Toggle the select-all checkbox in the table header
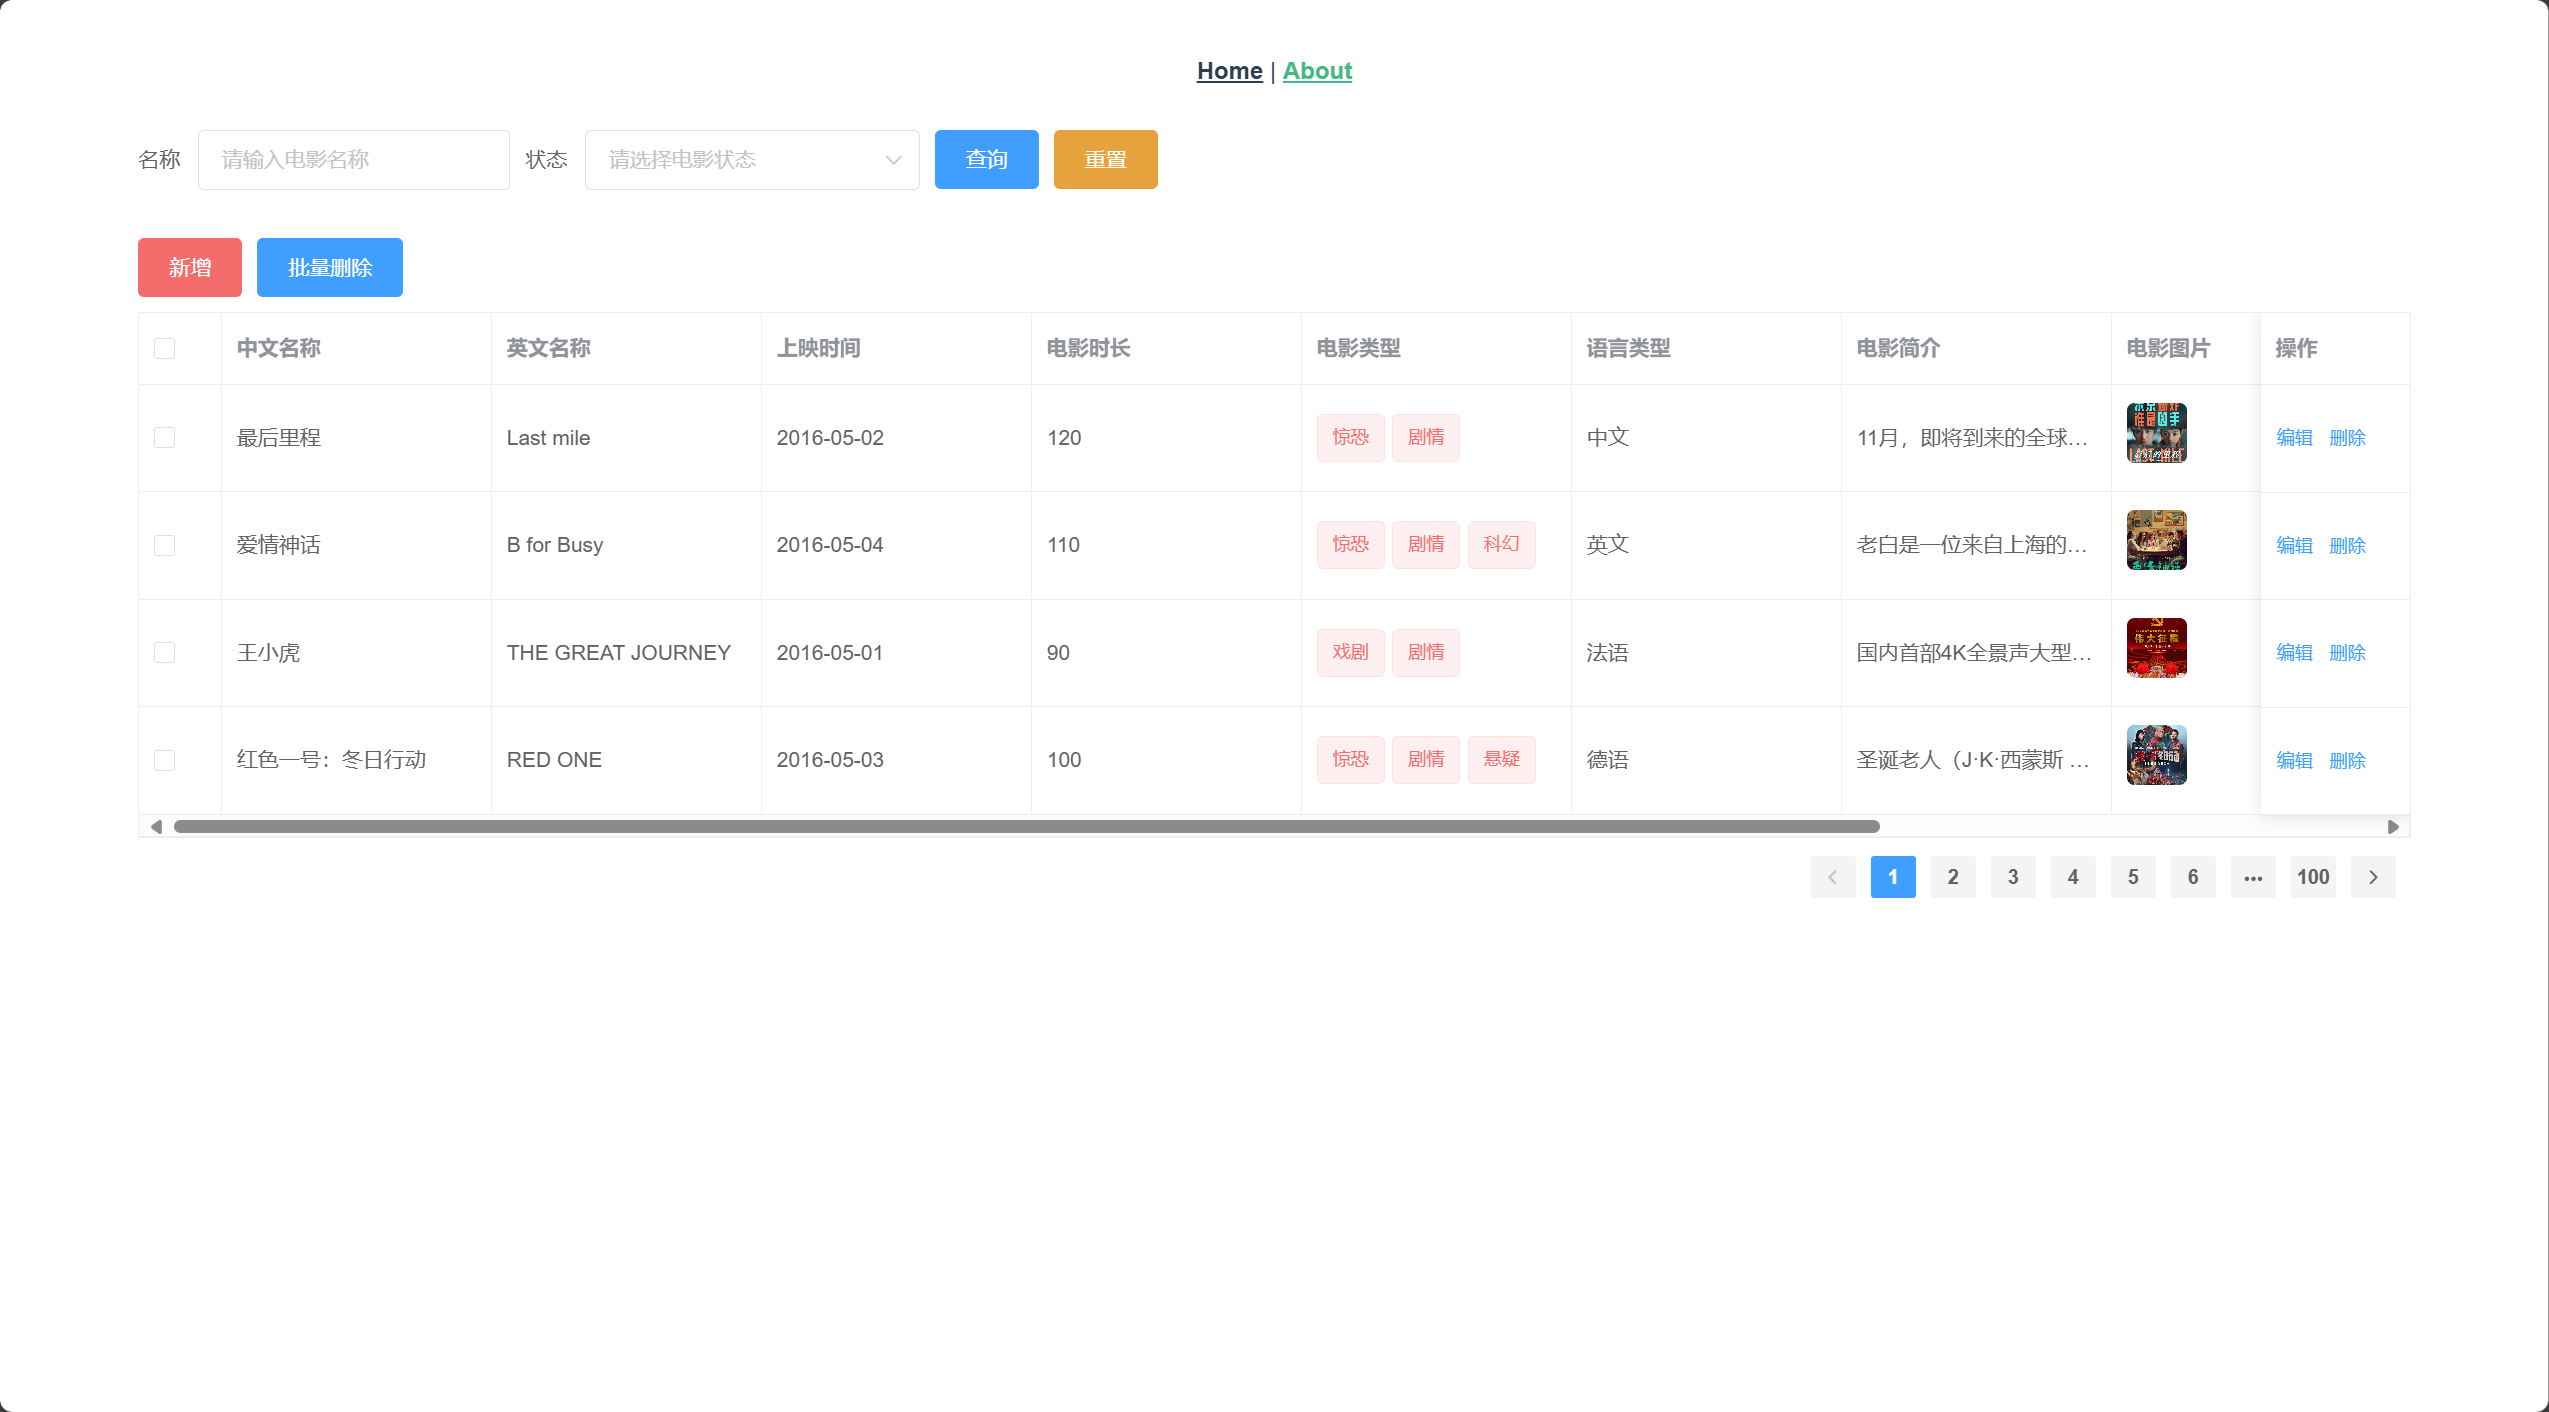This screenshot has width=2549, height=1412. (x=165, y=348)
